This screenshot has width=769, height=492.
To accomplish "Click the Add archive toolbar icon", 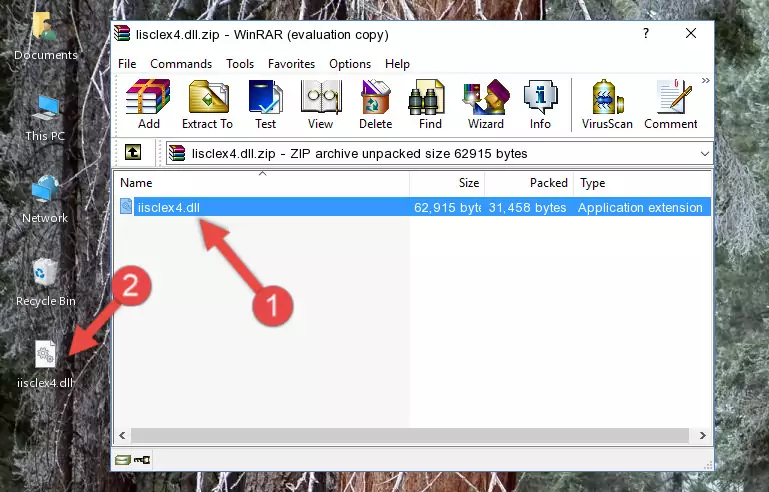I will 148,104.
